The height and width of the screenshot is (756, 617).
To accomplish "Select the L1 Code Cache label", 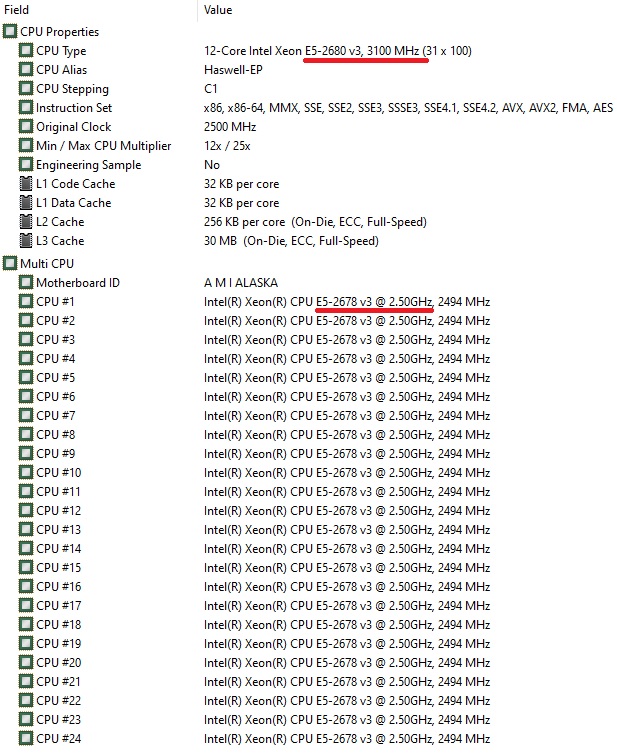I will coord(76,184).
